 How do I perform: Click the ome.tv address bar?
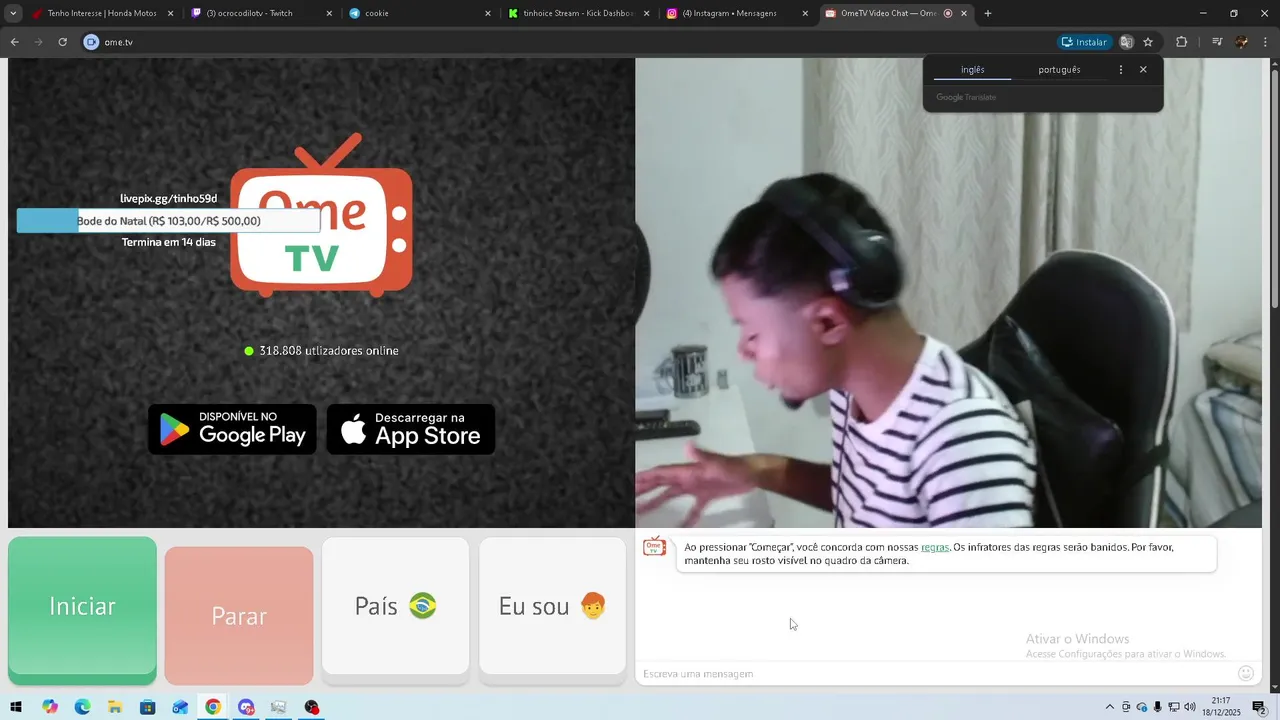[570, 42]
